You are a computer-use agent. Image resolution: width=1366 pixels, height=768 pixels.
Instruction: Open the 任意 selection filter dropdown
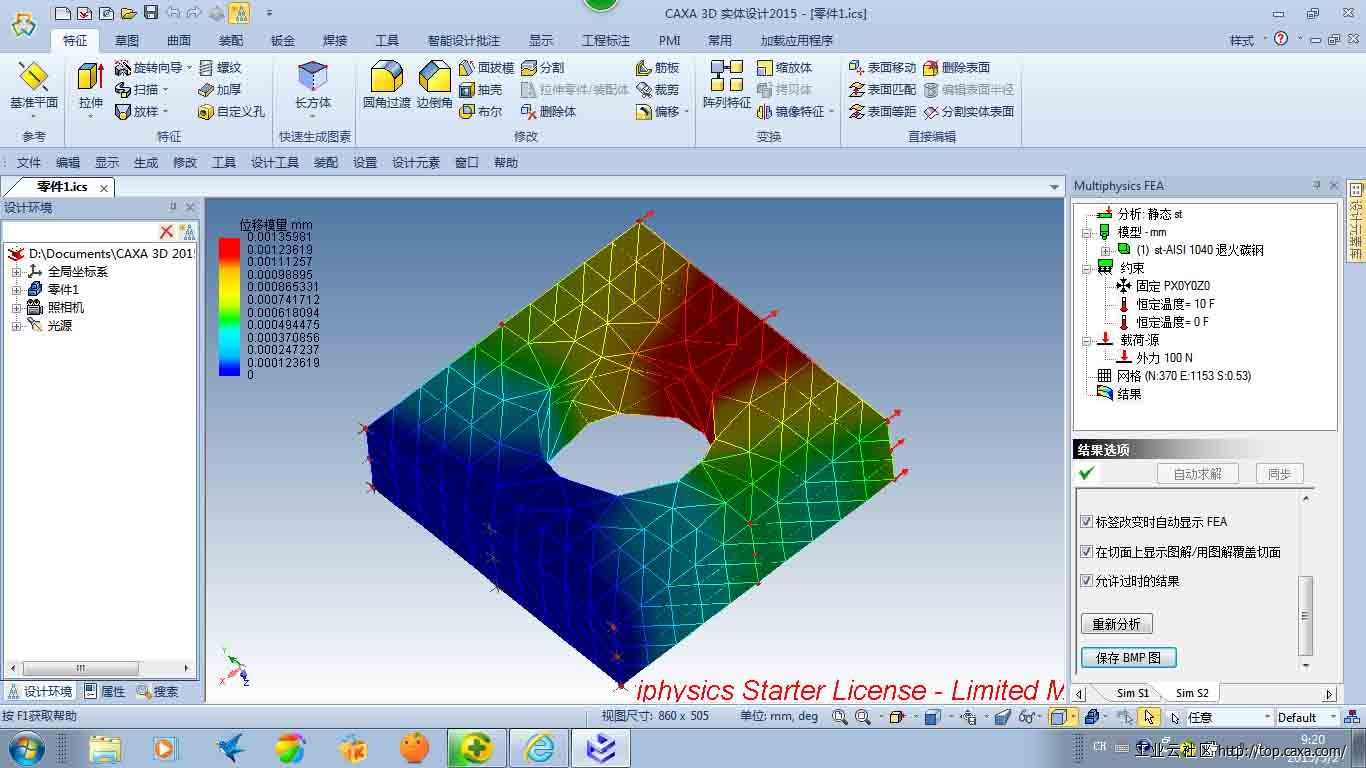[x=1268, y=717]
